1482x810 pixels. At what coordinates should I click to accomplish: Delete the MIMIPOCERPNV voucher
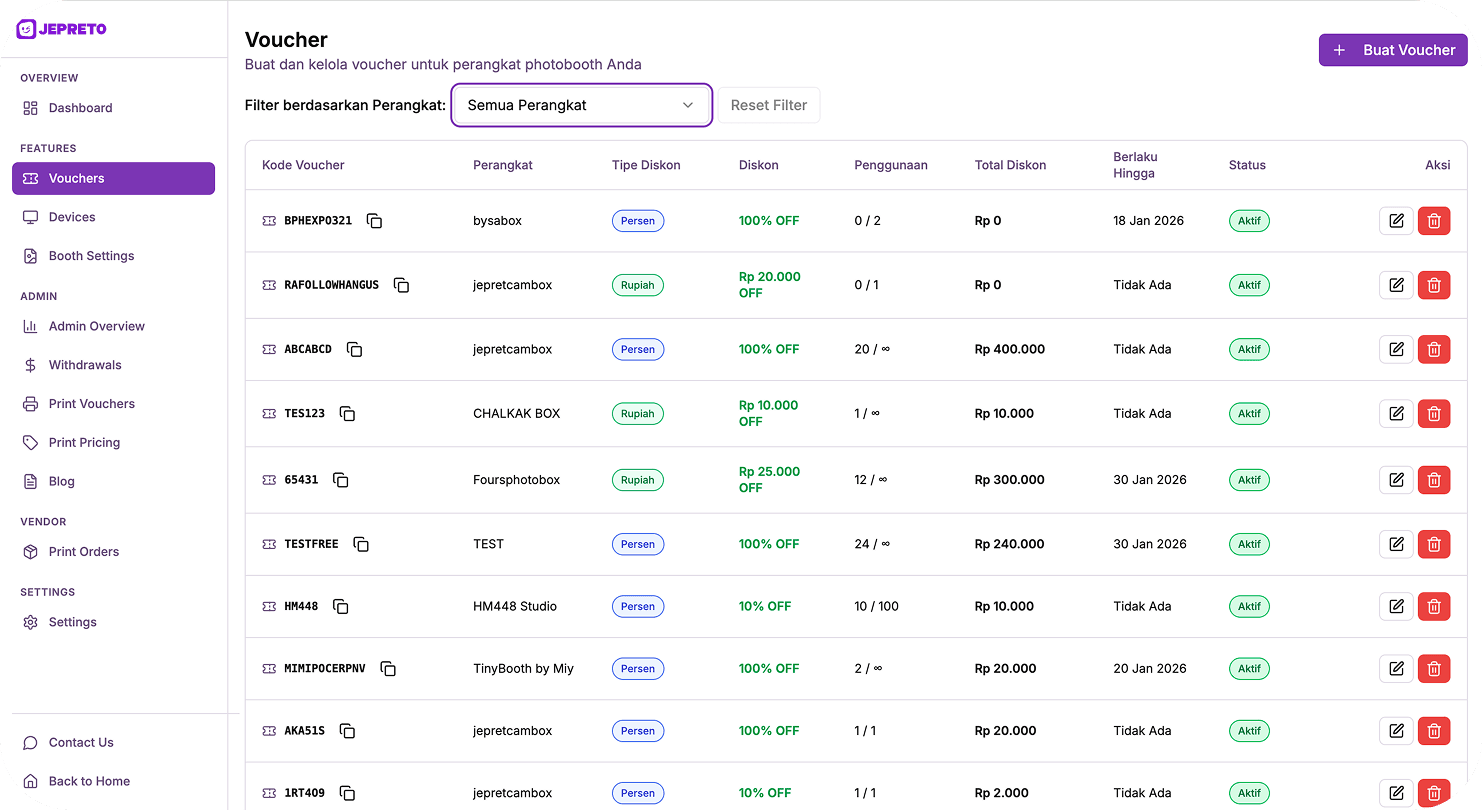(x=1433, y=668)
